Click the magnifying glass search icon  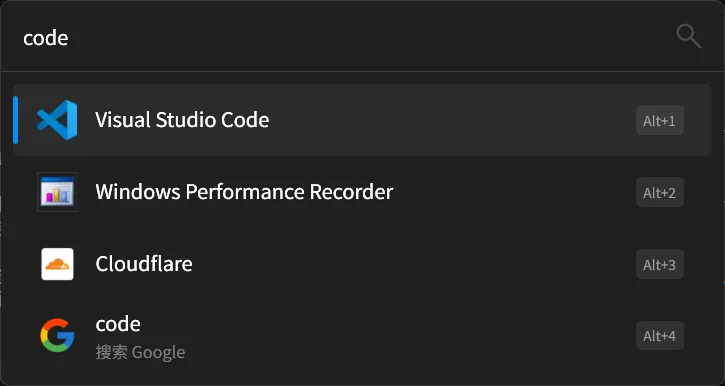(x=689, y=37)
